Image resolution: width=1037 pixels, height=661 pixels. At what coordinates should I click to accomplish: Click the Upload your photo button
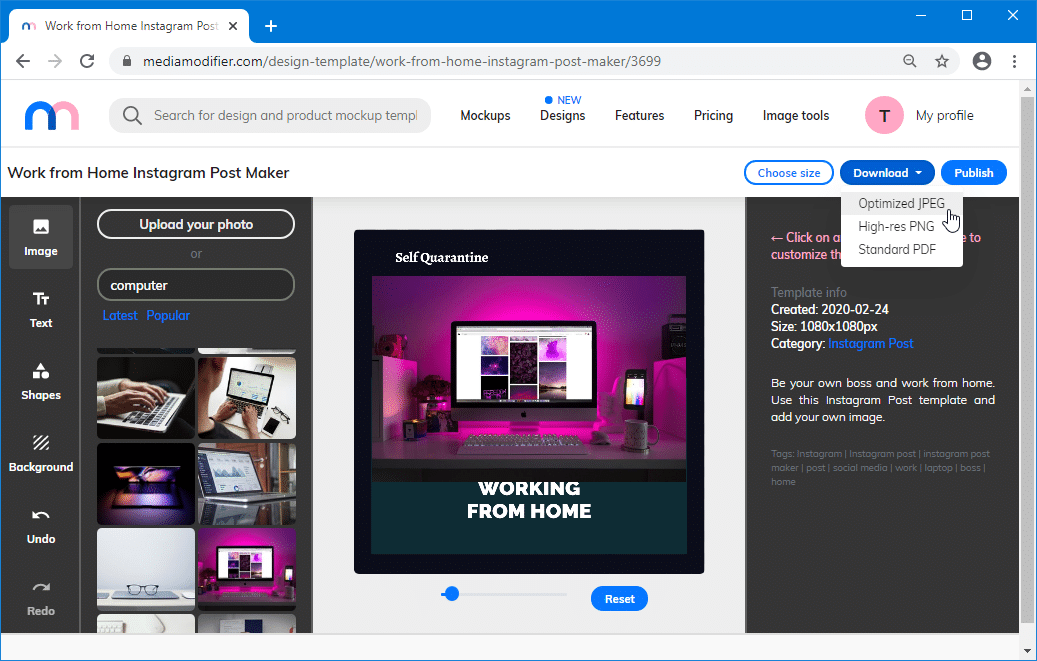196,225
